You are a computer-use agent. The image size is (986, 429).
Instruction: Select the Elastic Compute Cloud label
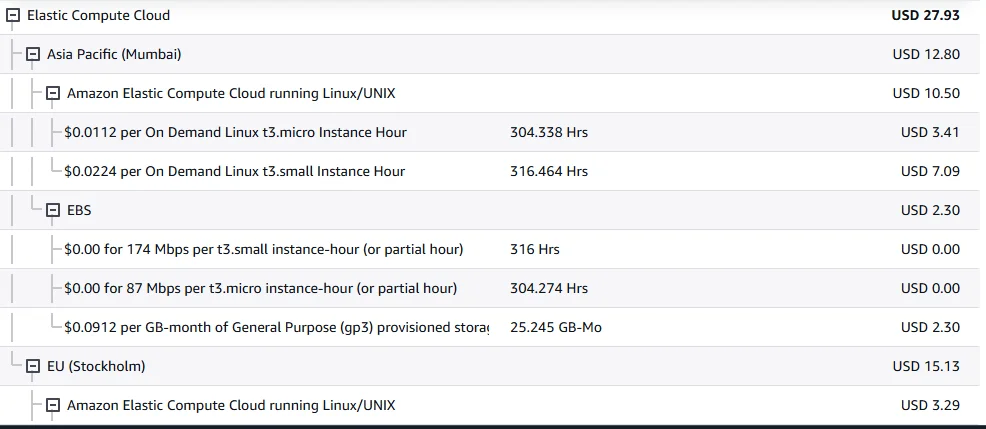98,16
